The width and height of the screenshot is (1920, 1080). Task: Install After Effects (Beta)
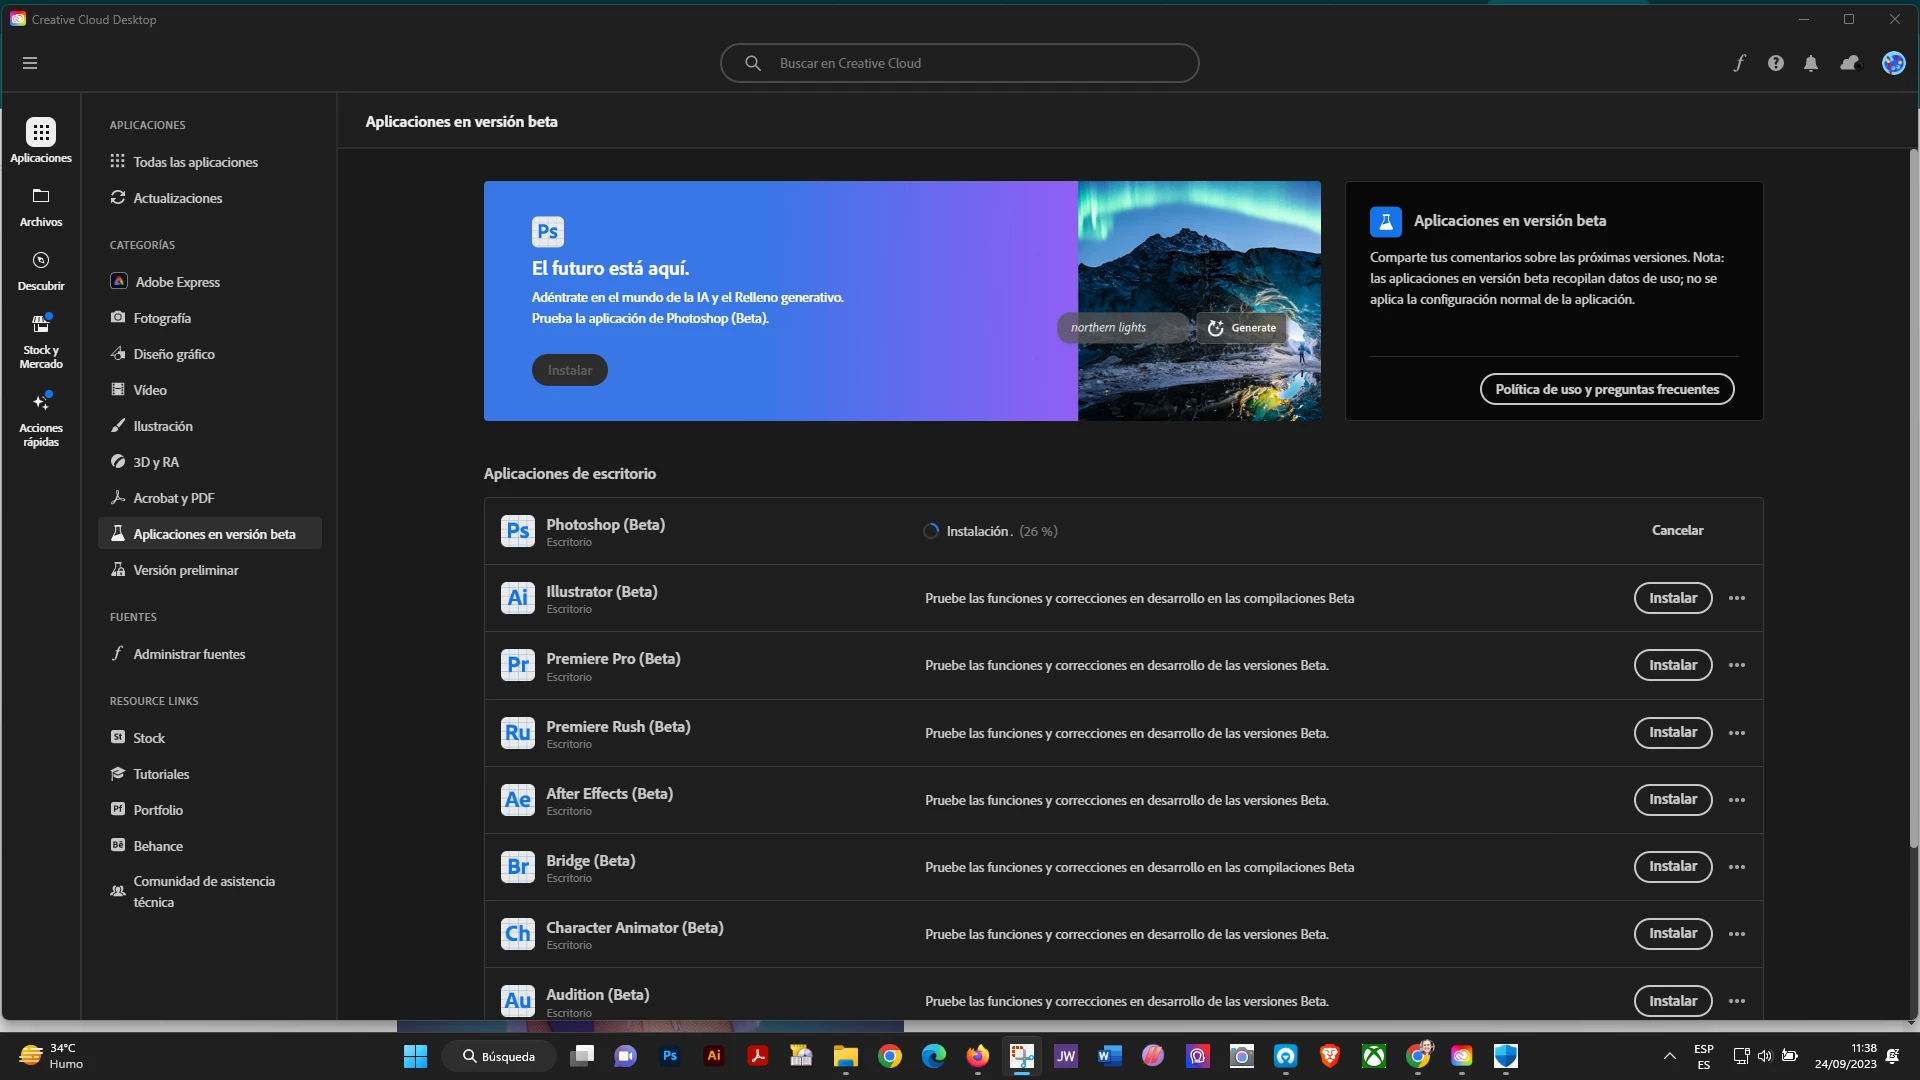click(x=1673, y=800)
